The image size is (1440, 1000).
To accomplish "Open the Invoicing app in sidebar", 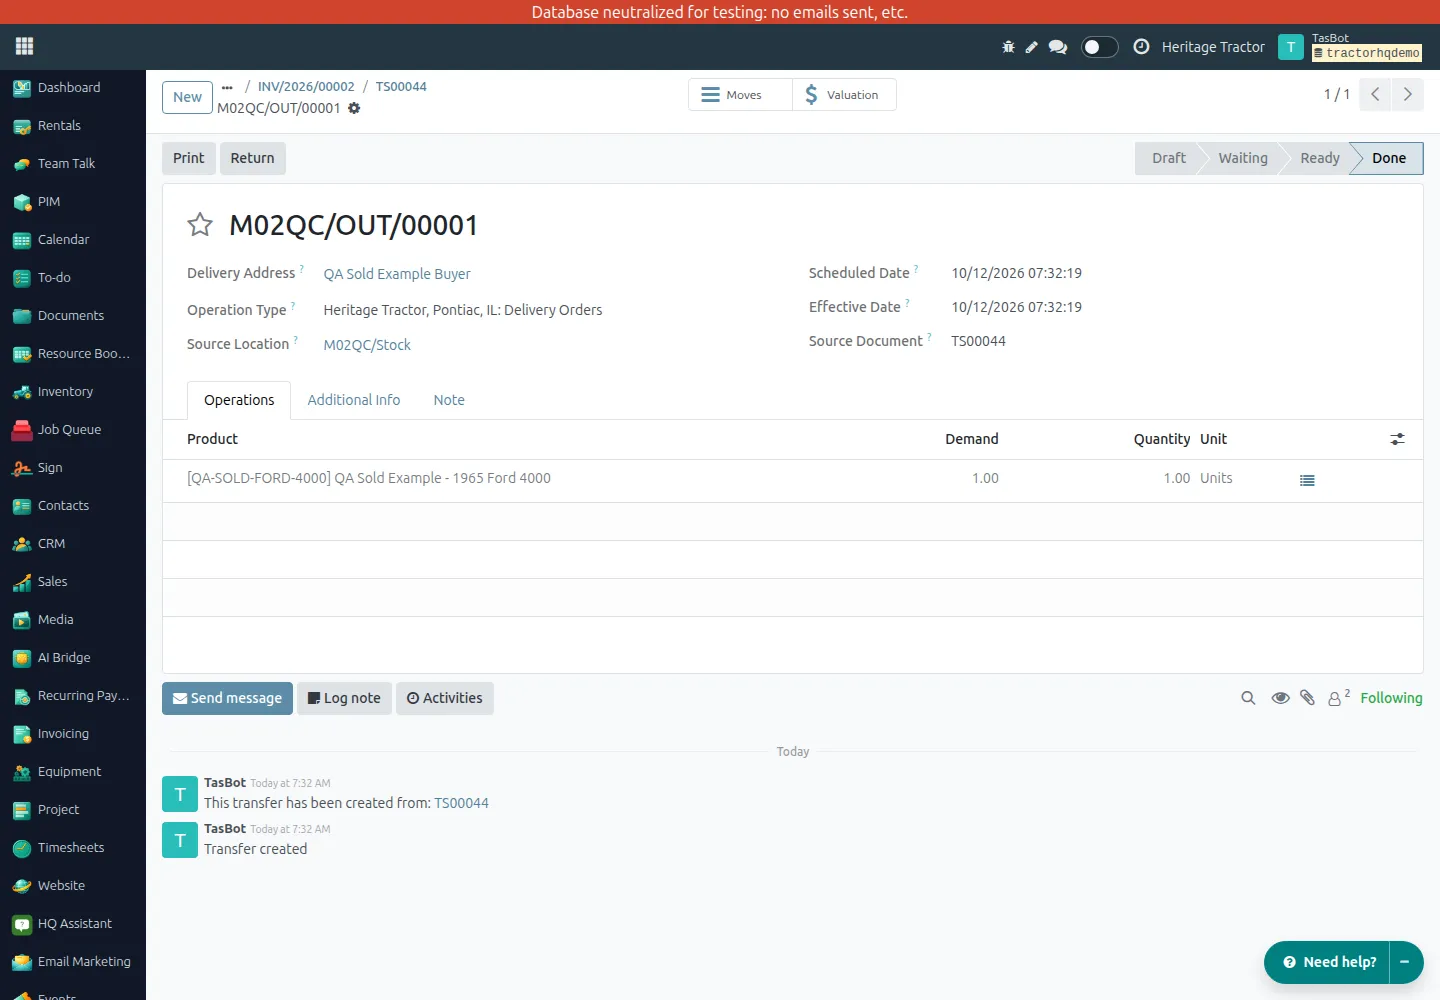I will coord(73,734).
